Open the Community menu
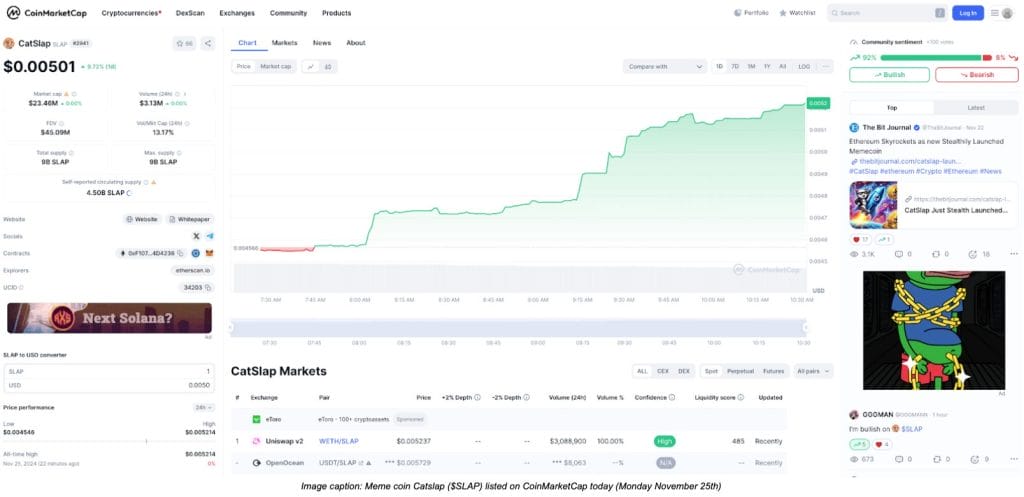 [288, 13]
